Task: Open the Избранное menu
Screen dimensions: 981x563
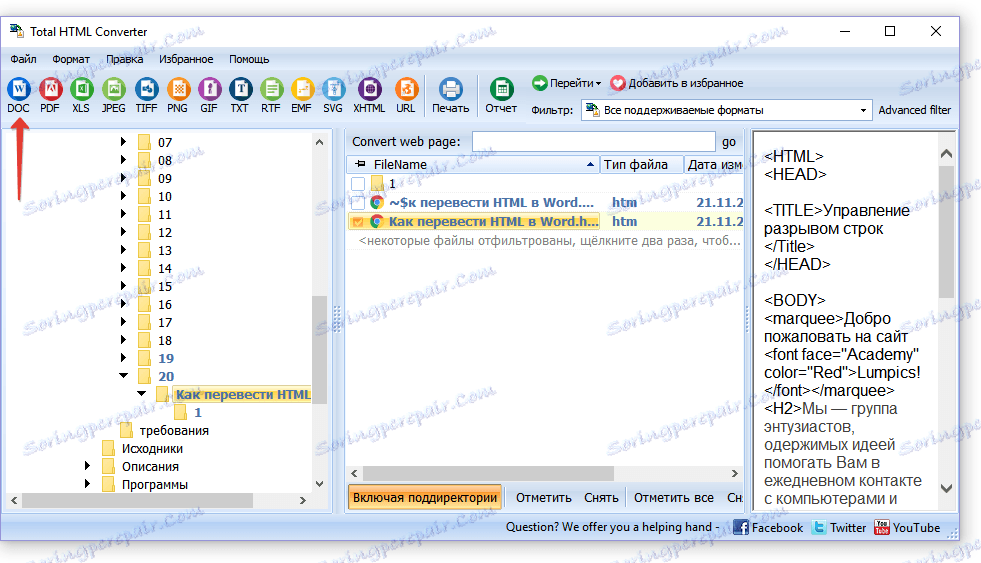Action: 186,59
